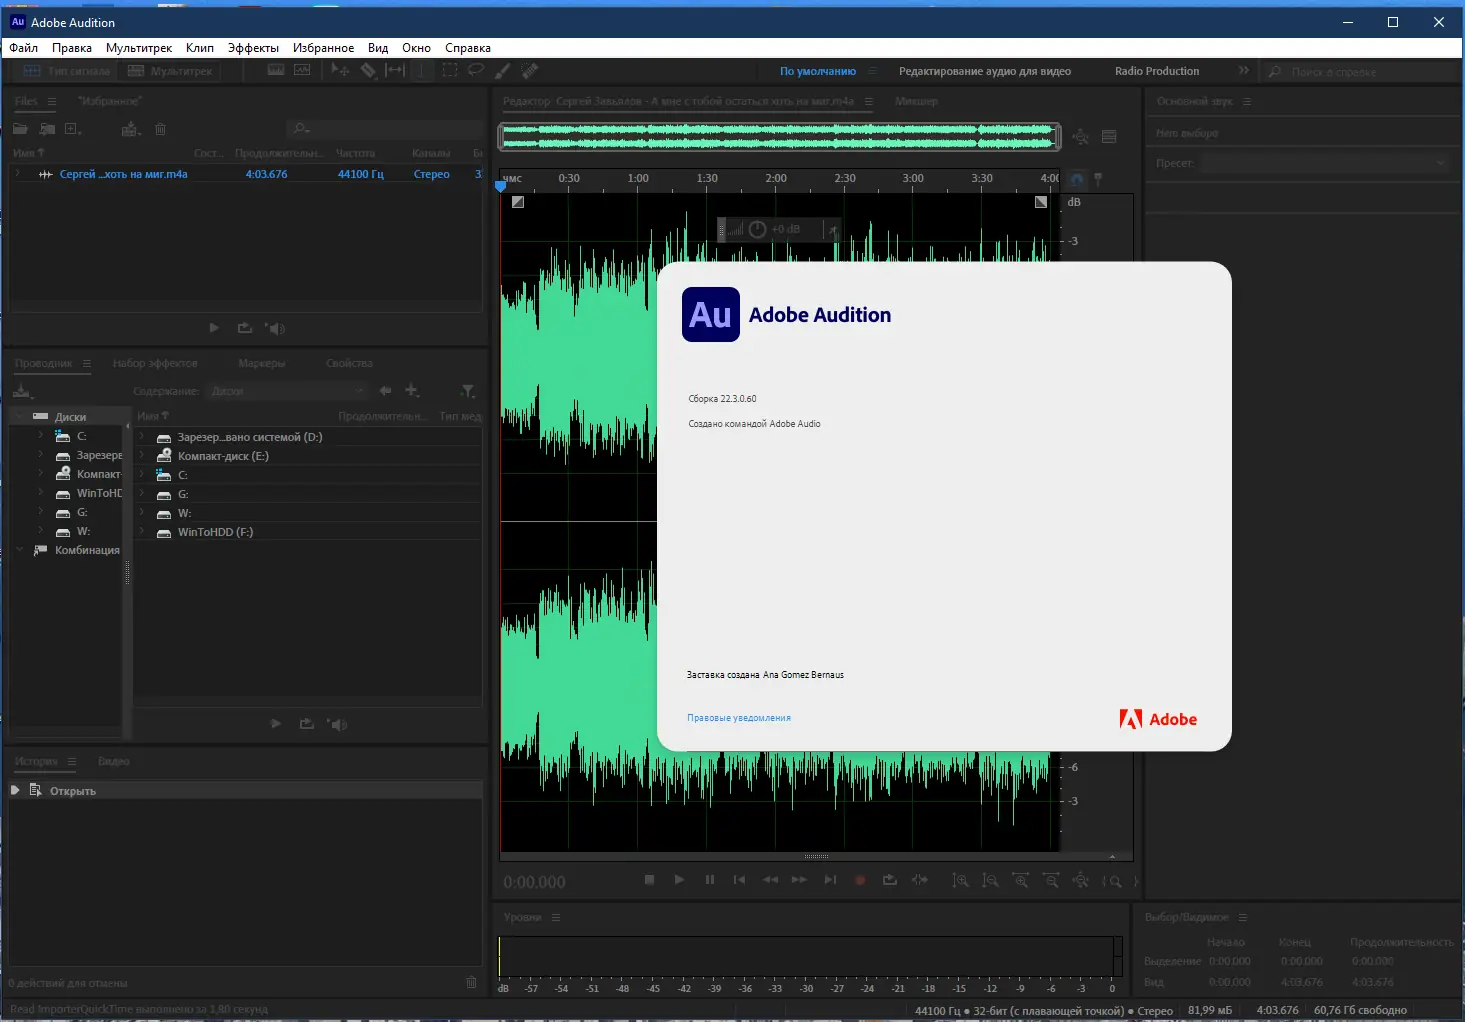Select the Slip tool
Image resolution: width=1465 pixels, height=1022 pixels.
coord(396,70)
